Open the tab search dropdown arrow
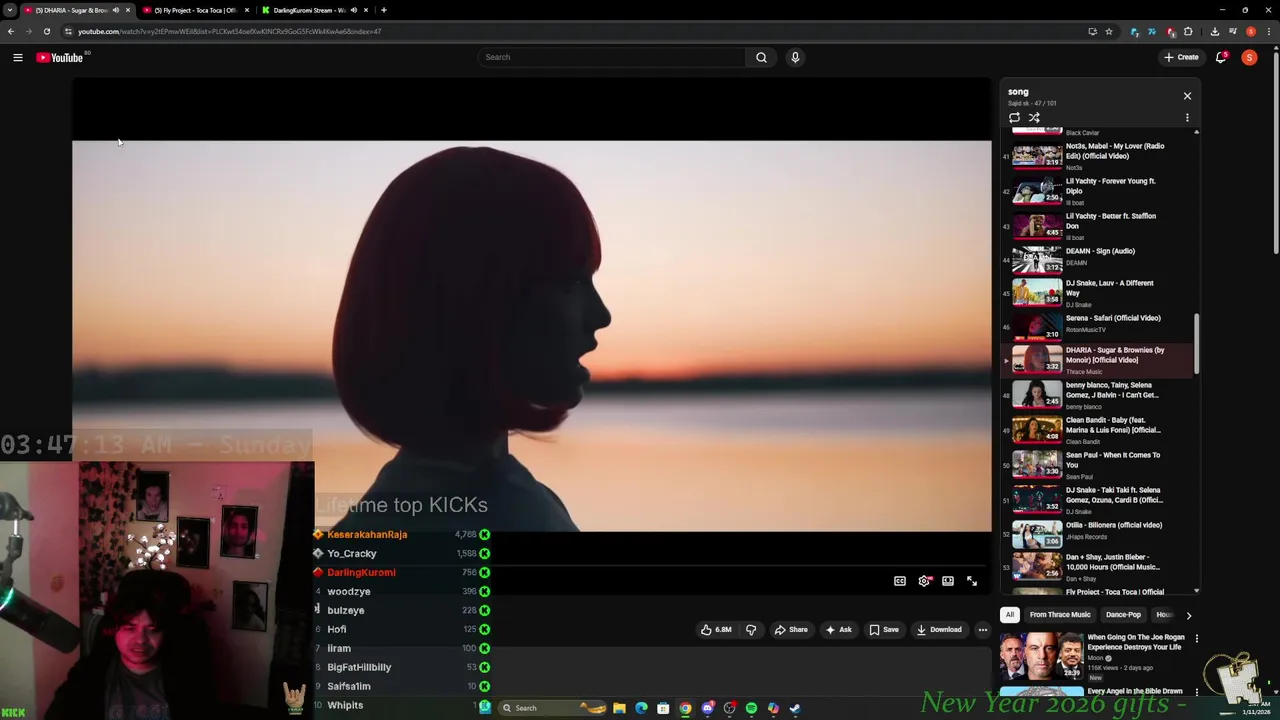Screen dimensions: 1280x720 point(9,10)
